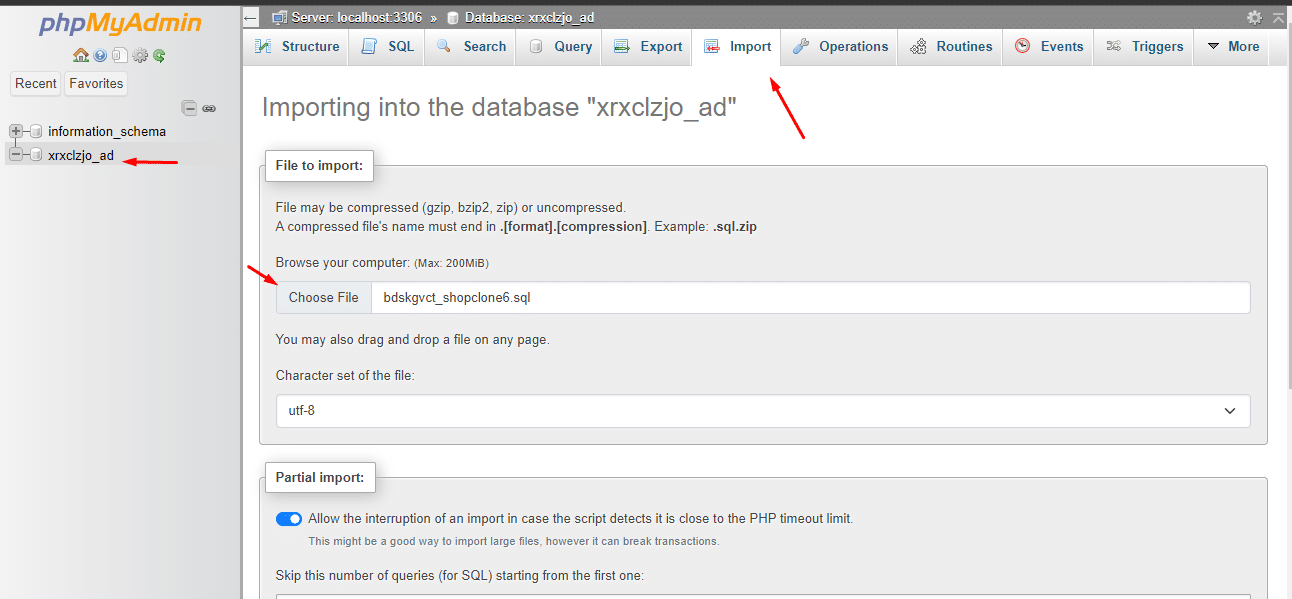The width and height of the screenshot is (1292, 599).
Task: Click the link-with-main-panel chain icon
Action: point(209,108)
